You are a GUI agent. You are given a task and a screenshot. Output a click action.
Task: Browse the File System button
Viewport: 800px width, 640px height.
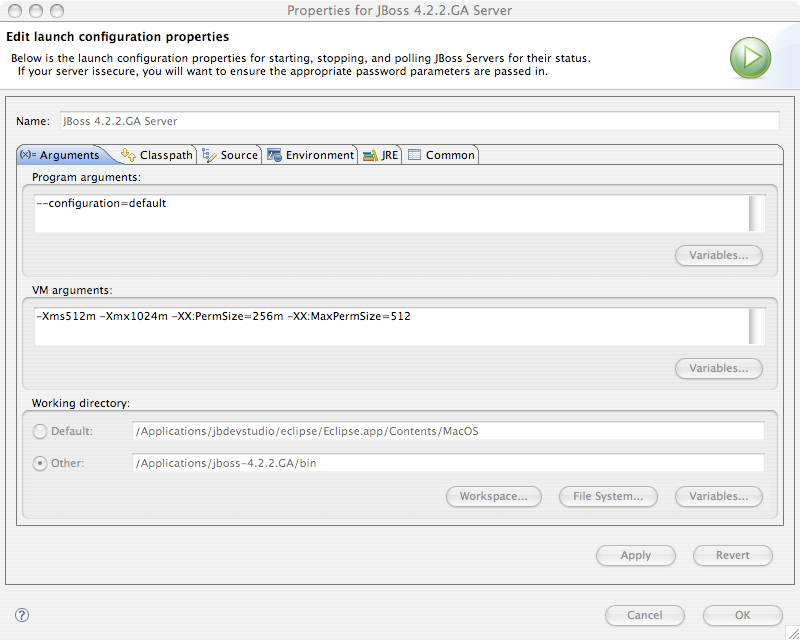click(608, 496)
